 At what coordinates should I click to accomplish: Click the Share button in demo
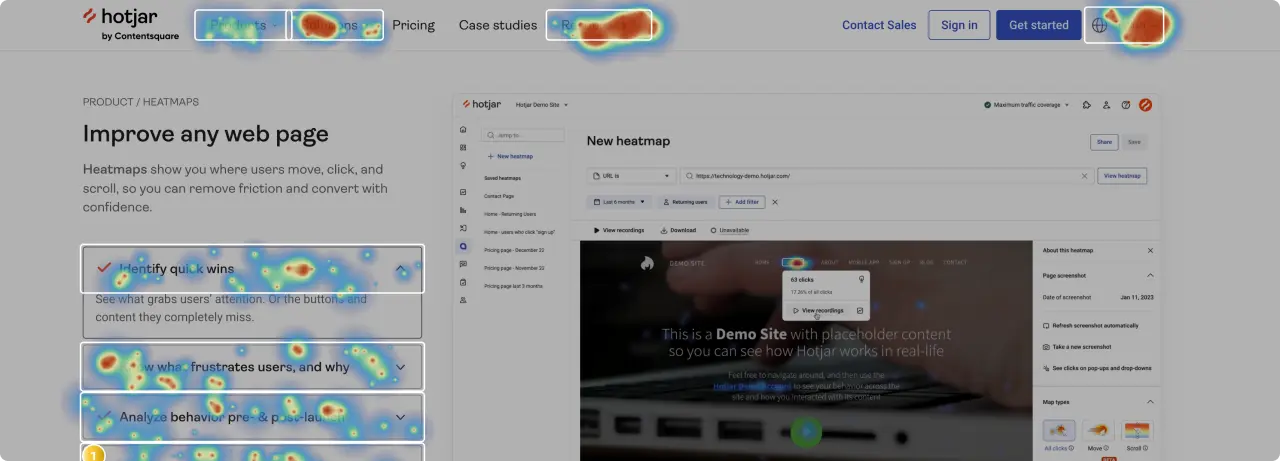click(x=1104, y=142)
